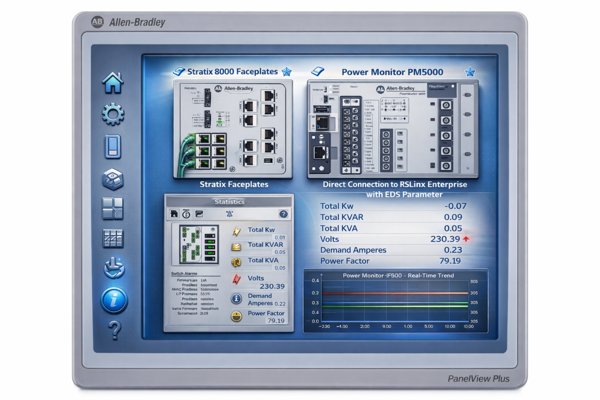Open the Stratix switch faceplate image
This screenshot has height=400, width=600.
click(x=229, y=129)
